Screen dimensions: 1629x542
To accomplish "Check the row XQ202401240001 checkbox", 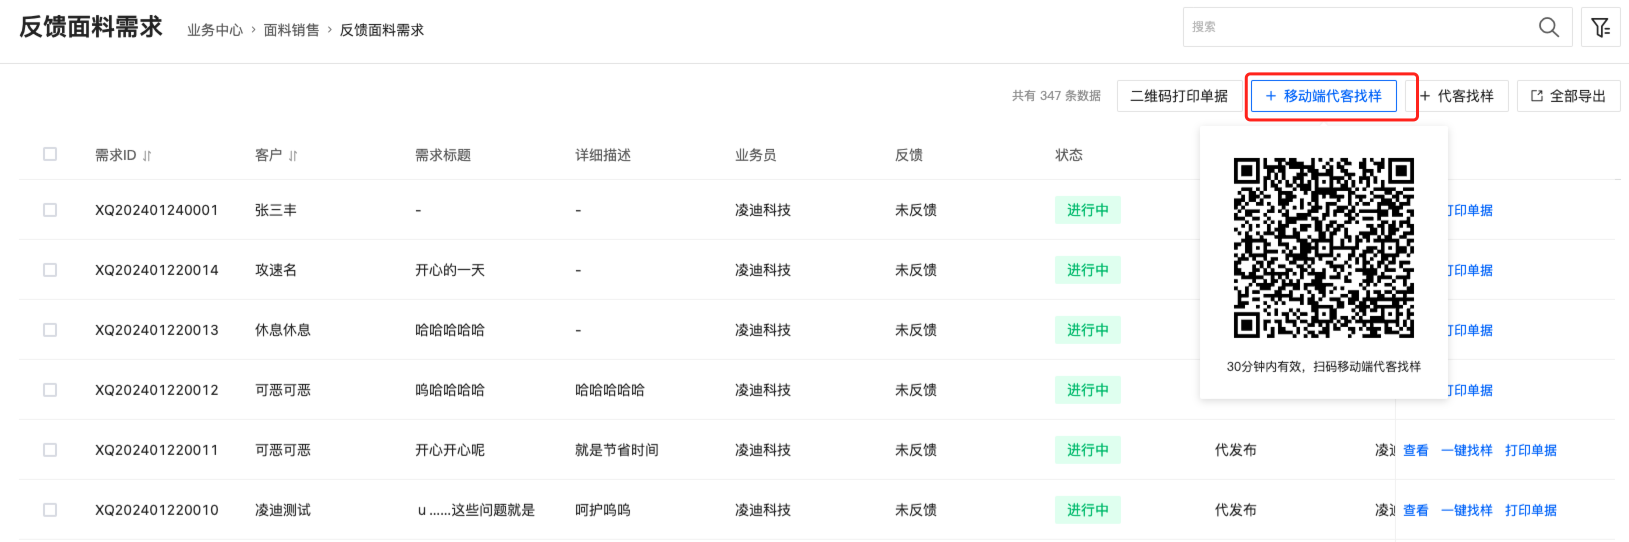I will point(50,210).
